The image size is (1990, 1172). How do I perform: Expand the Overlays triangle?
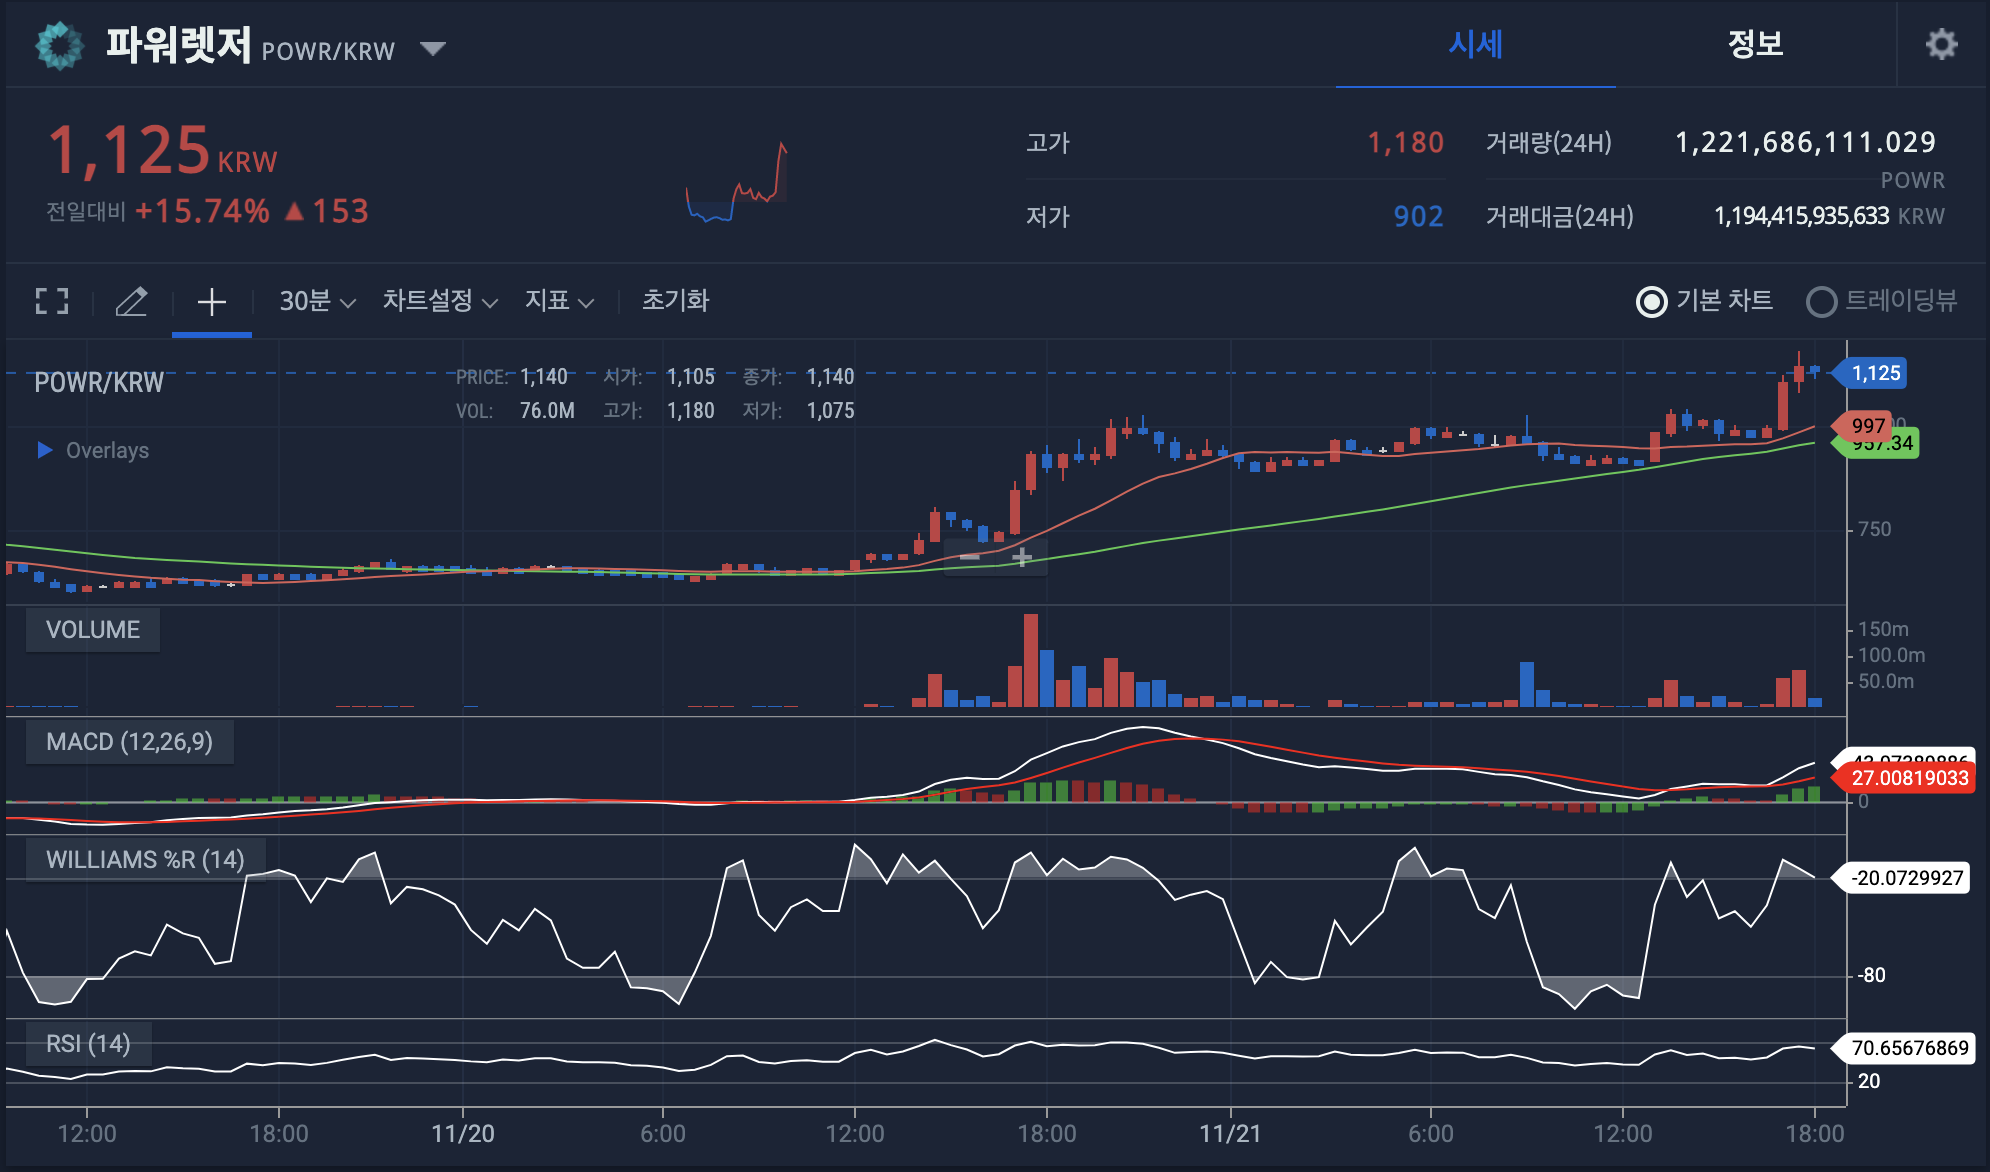click(x=44, y=450)
